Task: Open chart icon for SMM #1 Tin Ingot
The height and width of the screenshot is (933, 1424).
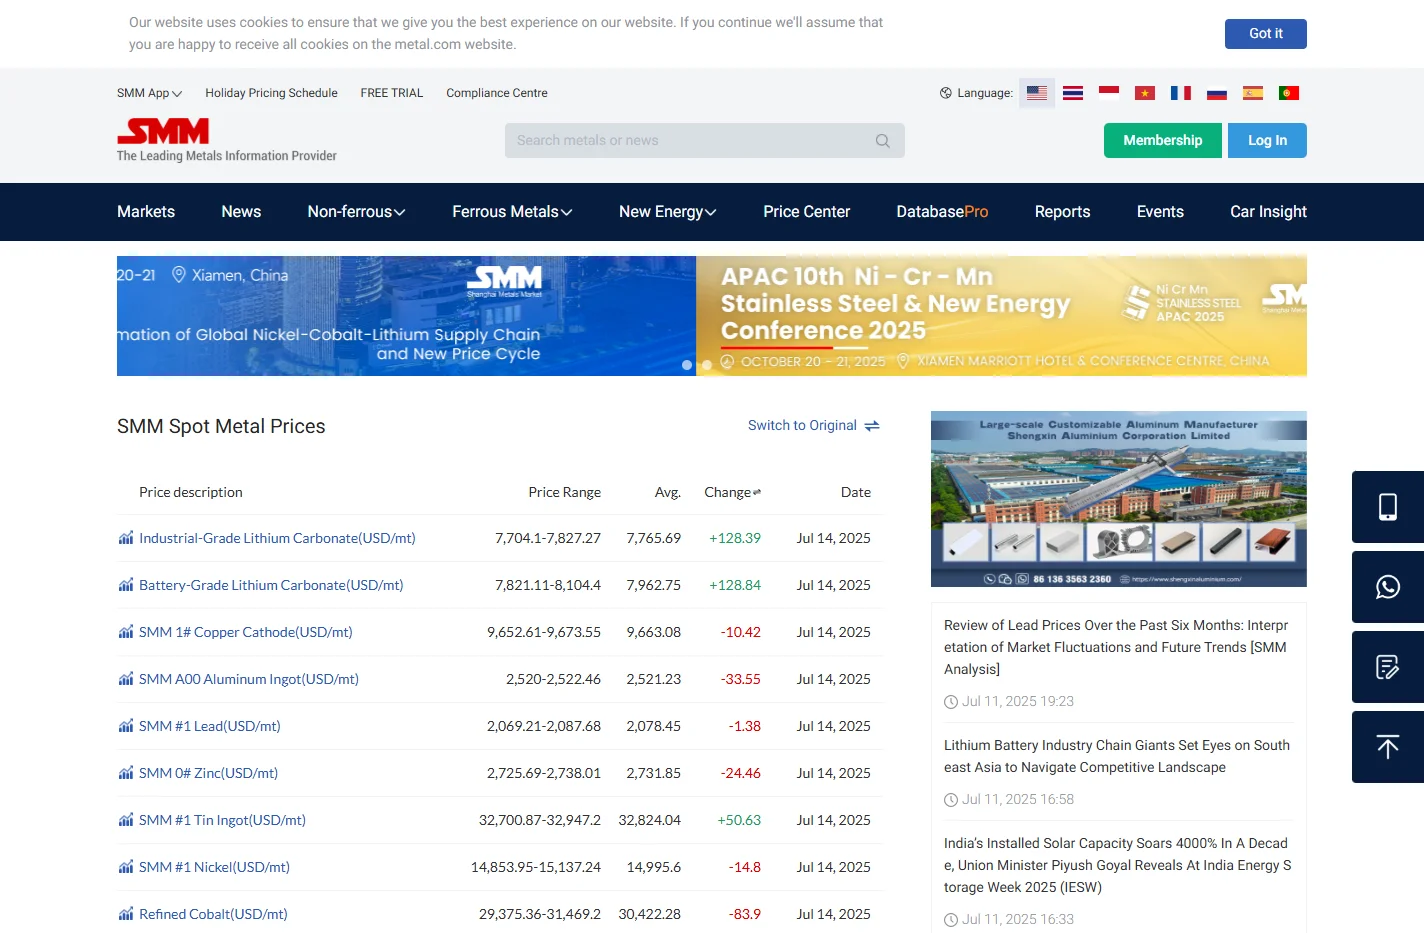Action: pos(126,820)
